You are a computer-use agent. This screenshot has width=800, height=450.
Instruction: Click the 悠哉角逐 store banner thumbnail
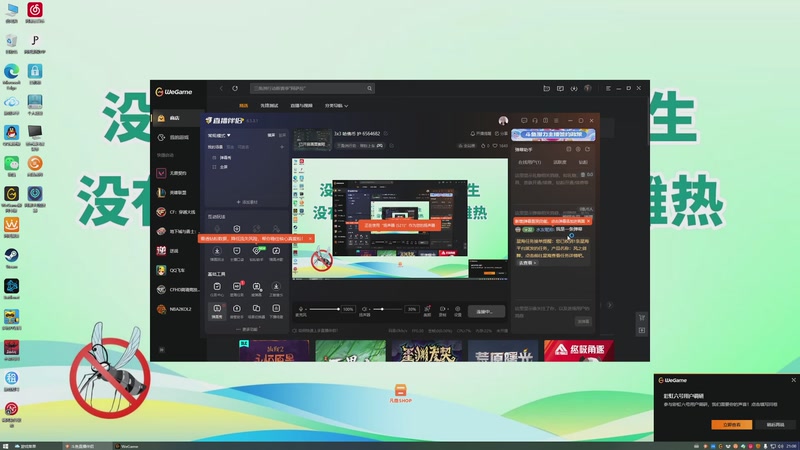pos(579,351)
